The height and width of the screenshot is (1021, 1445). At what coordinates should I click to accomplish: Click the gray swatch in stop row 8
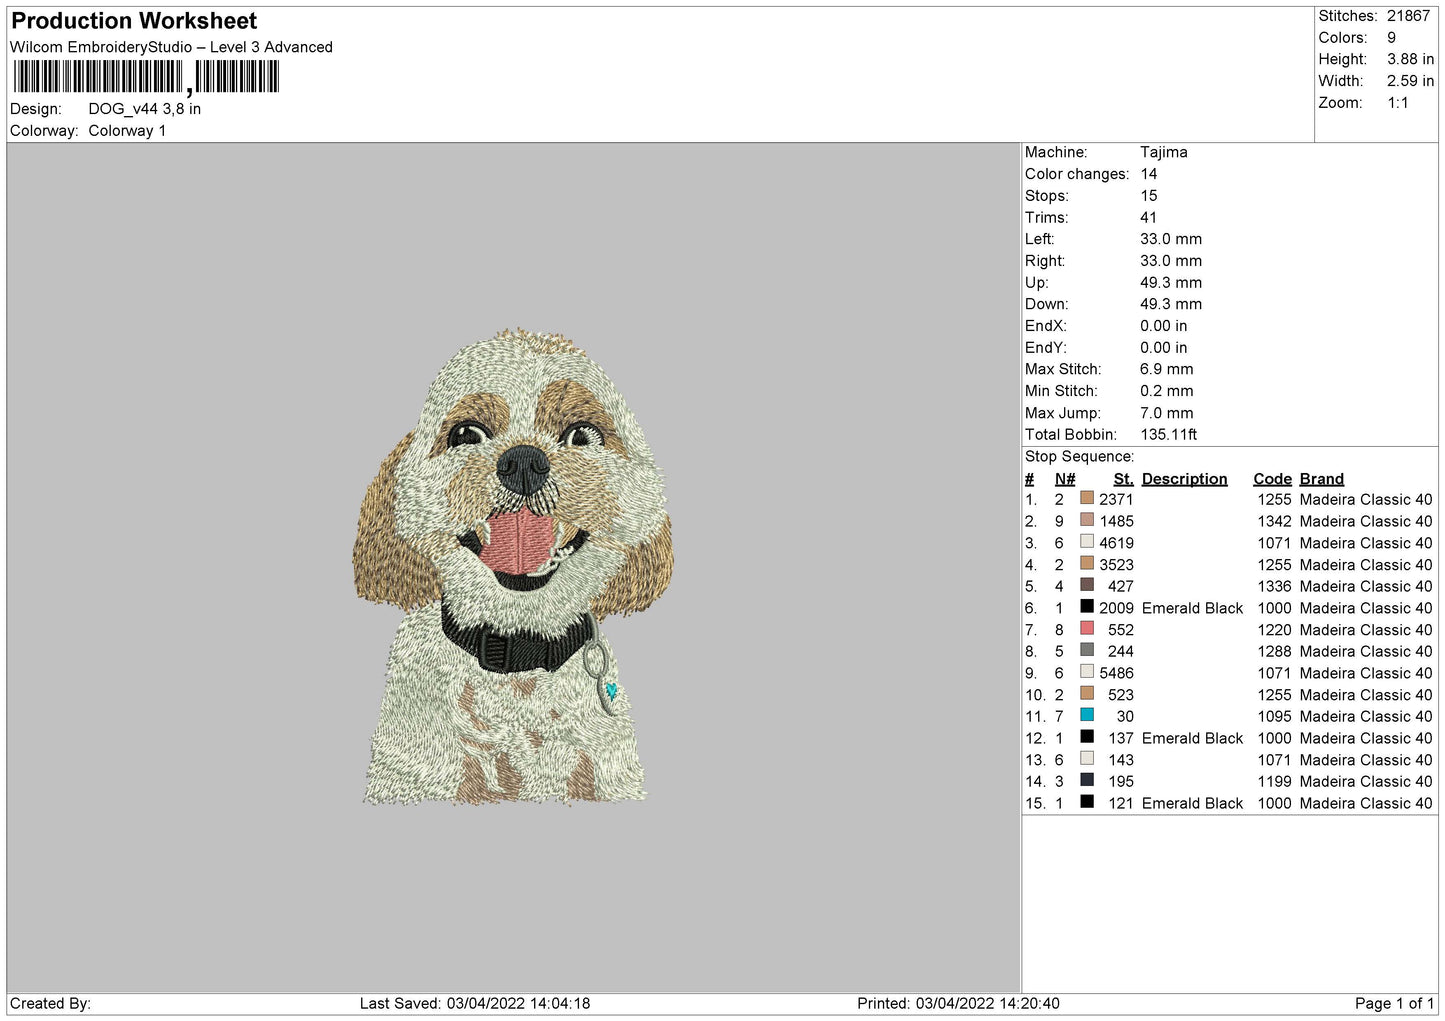coord(1087,650)
